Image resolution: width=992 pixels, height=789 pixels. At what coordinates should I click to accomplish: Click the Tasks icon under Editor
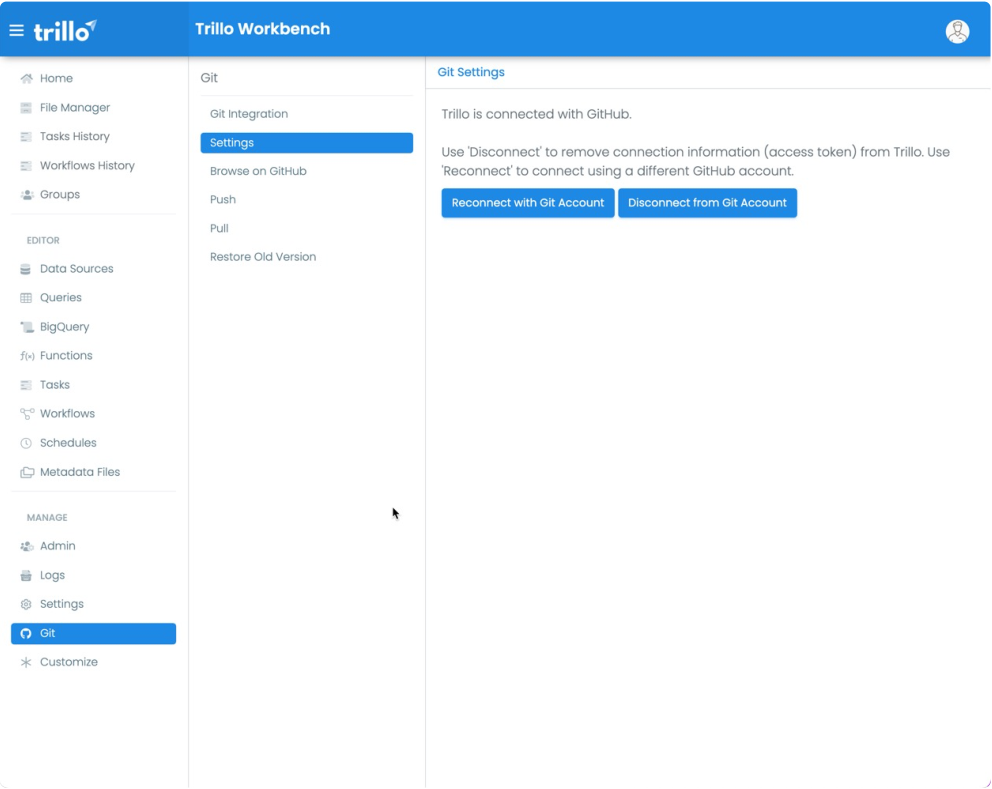26,385
